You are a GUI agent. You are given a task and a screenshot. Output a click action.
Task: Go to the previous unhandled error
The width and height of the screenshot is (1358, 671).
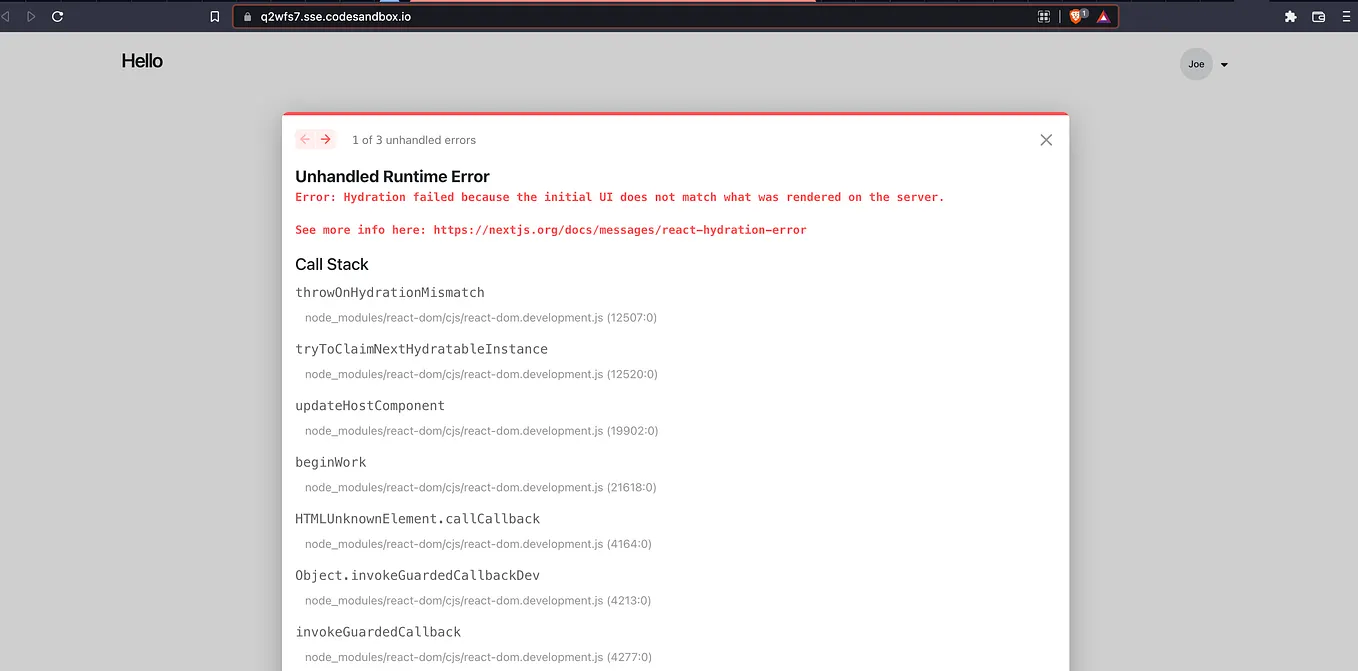tap(304, 139)
